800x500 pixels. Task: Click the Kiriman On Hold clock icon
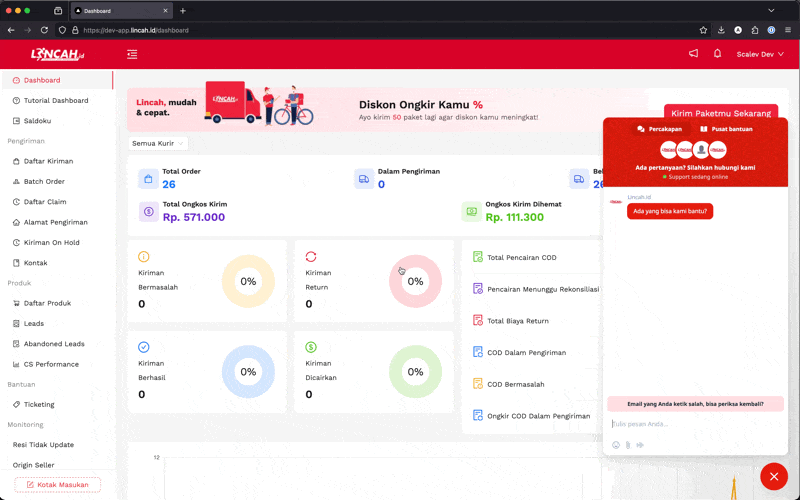coord(16,243)
